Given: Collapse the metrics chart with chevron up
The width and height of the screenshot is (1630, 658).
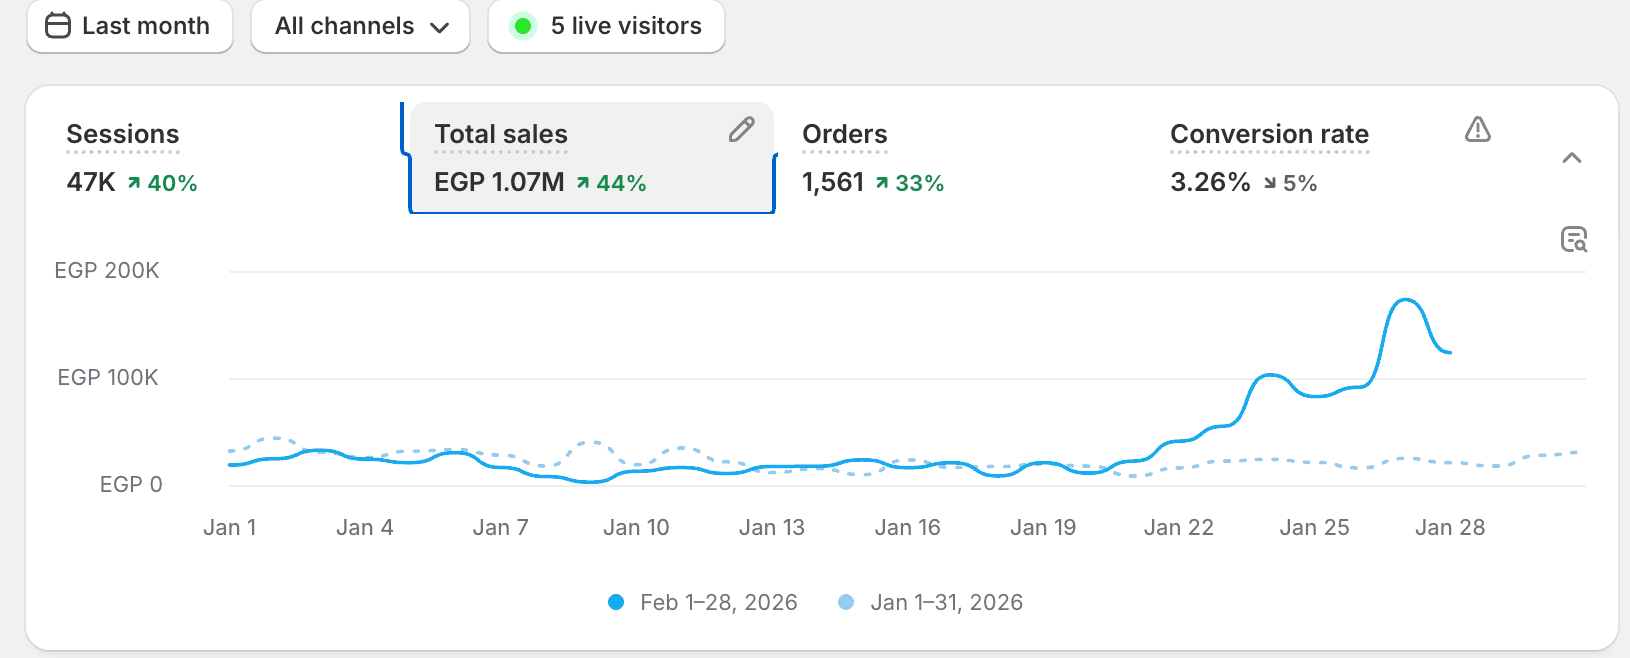Looking at the screenshot, I should point(1572,158).
